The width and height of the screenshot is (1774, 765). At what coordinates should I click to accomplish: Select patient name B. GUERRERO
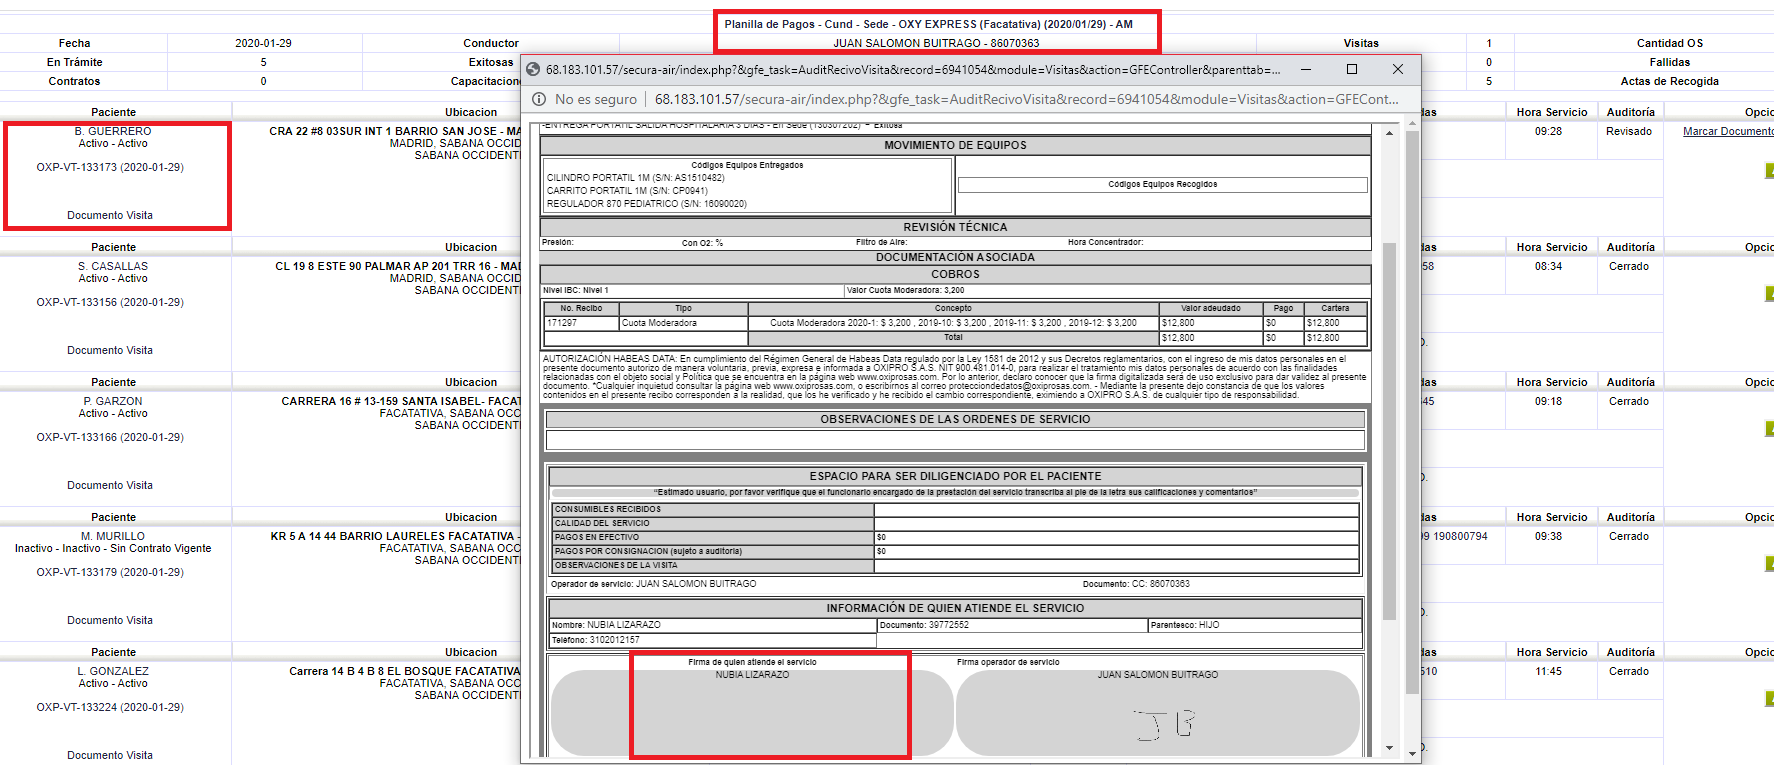click(x=113, y=131)
